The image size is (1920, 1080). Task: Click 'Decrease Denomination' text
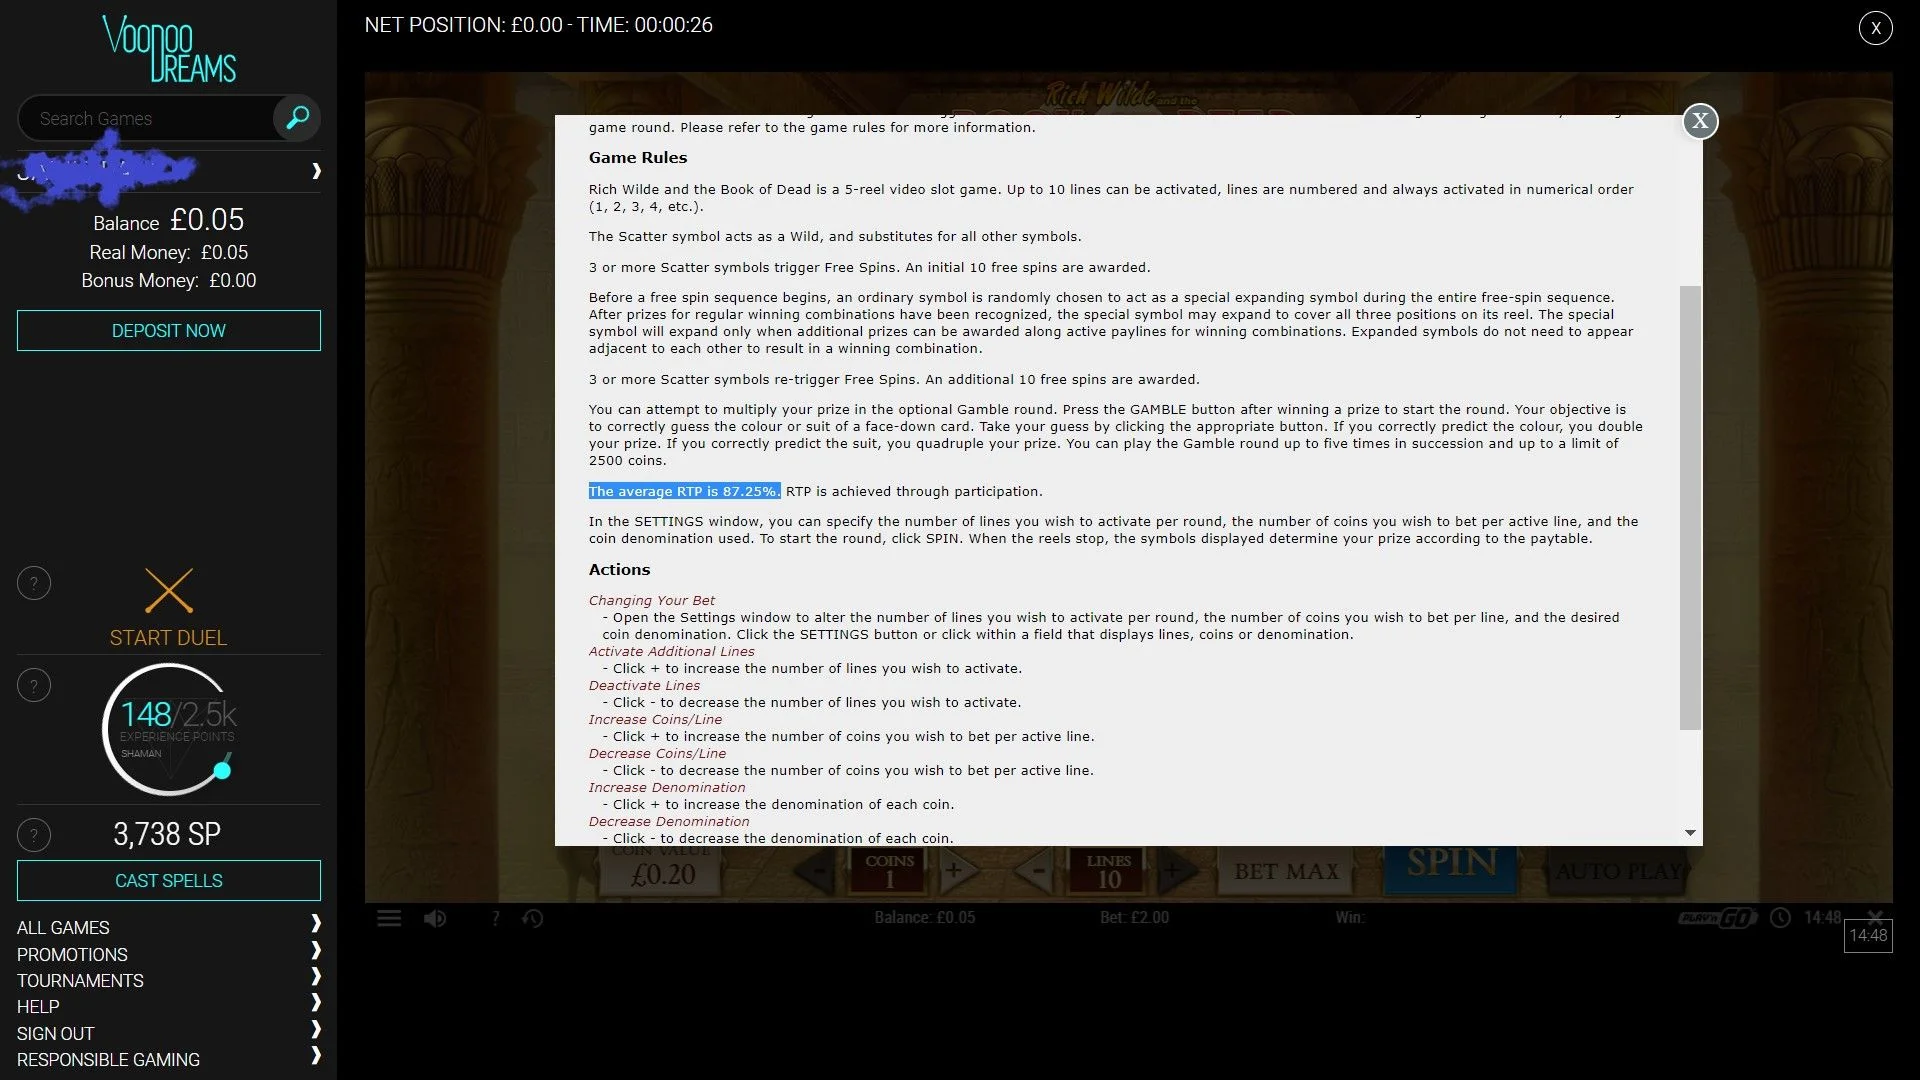(669, 822)
